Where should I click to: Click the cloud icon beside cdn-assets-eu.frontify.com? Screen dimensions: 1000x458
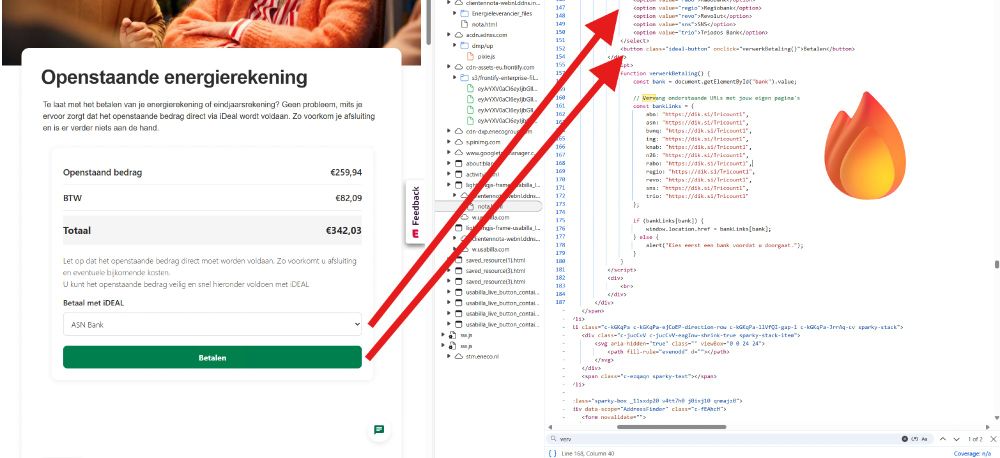[x=459, y=67]
